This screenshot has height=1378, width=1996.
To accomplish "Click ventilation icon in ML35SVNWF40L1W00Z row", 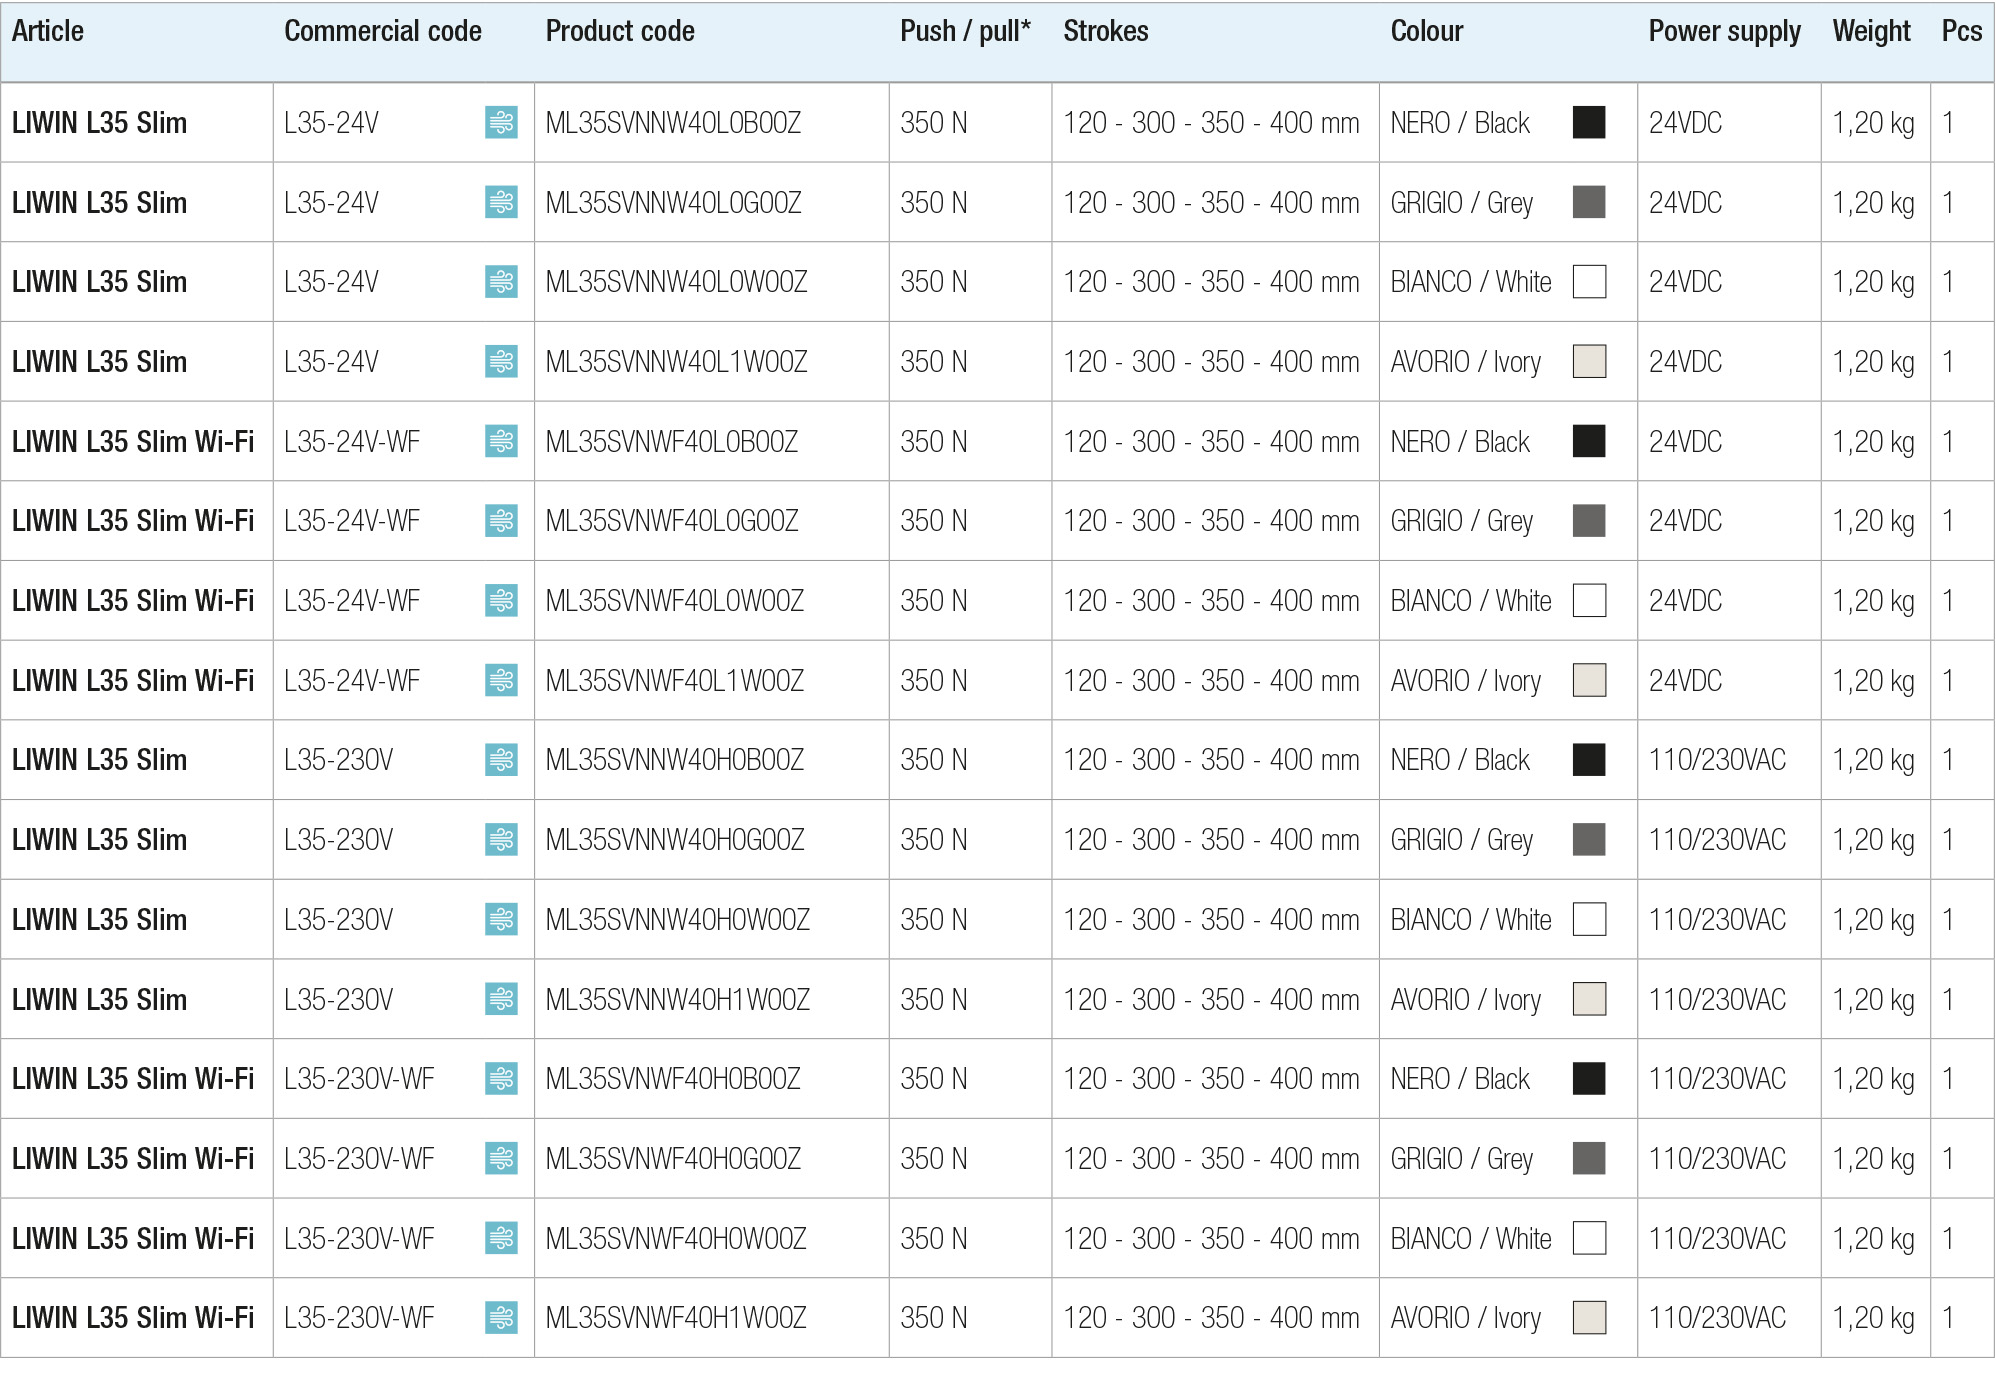I will [501, 680].
